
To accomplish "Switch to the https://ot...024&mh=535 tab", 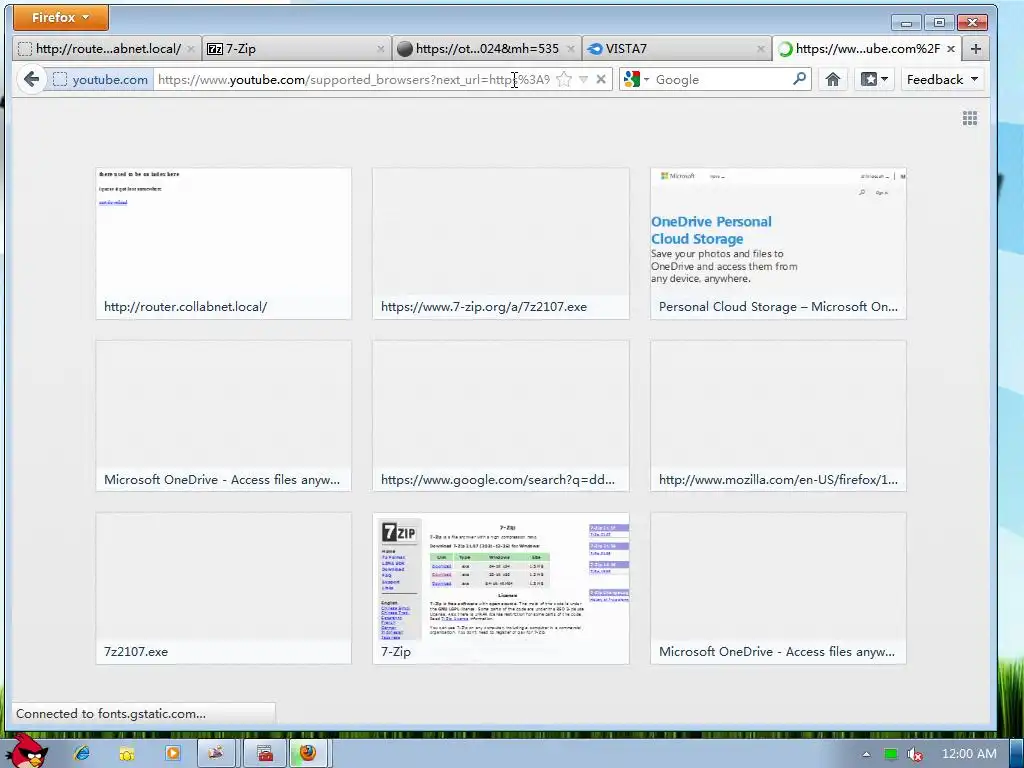I will pyautogui.click(x=487, y=48).
